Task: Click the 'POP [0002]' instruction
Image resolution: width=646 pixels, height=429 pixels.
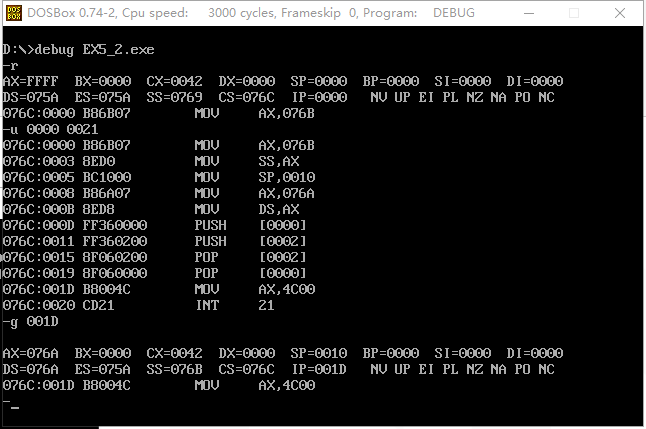Action: coord(250,257)
